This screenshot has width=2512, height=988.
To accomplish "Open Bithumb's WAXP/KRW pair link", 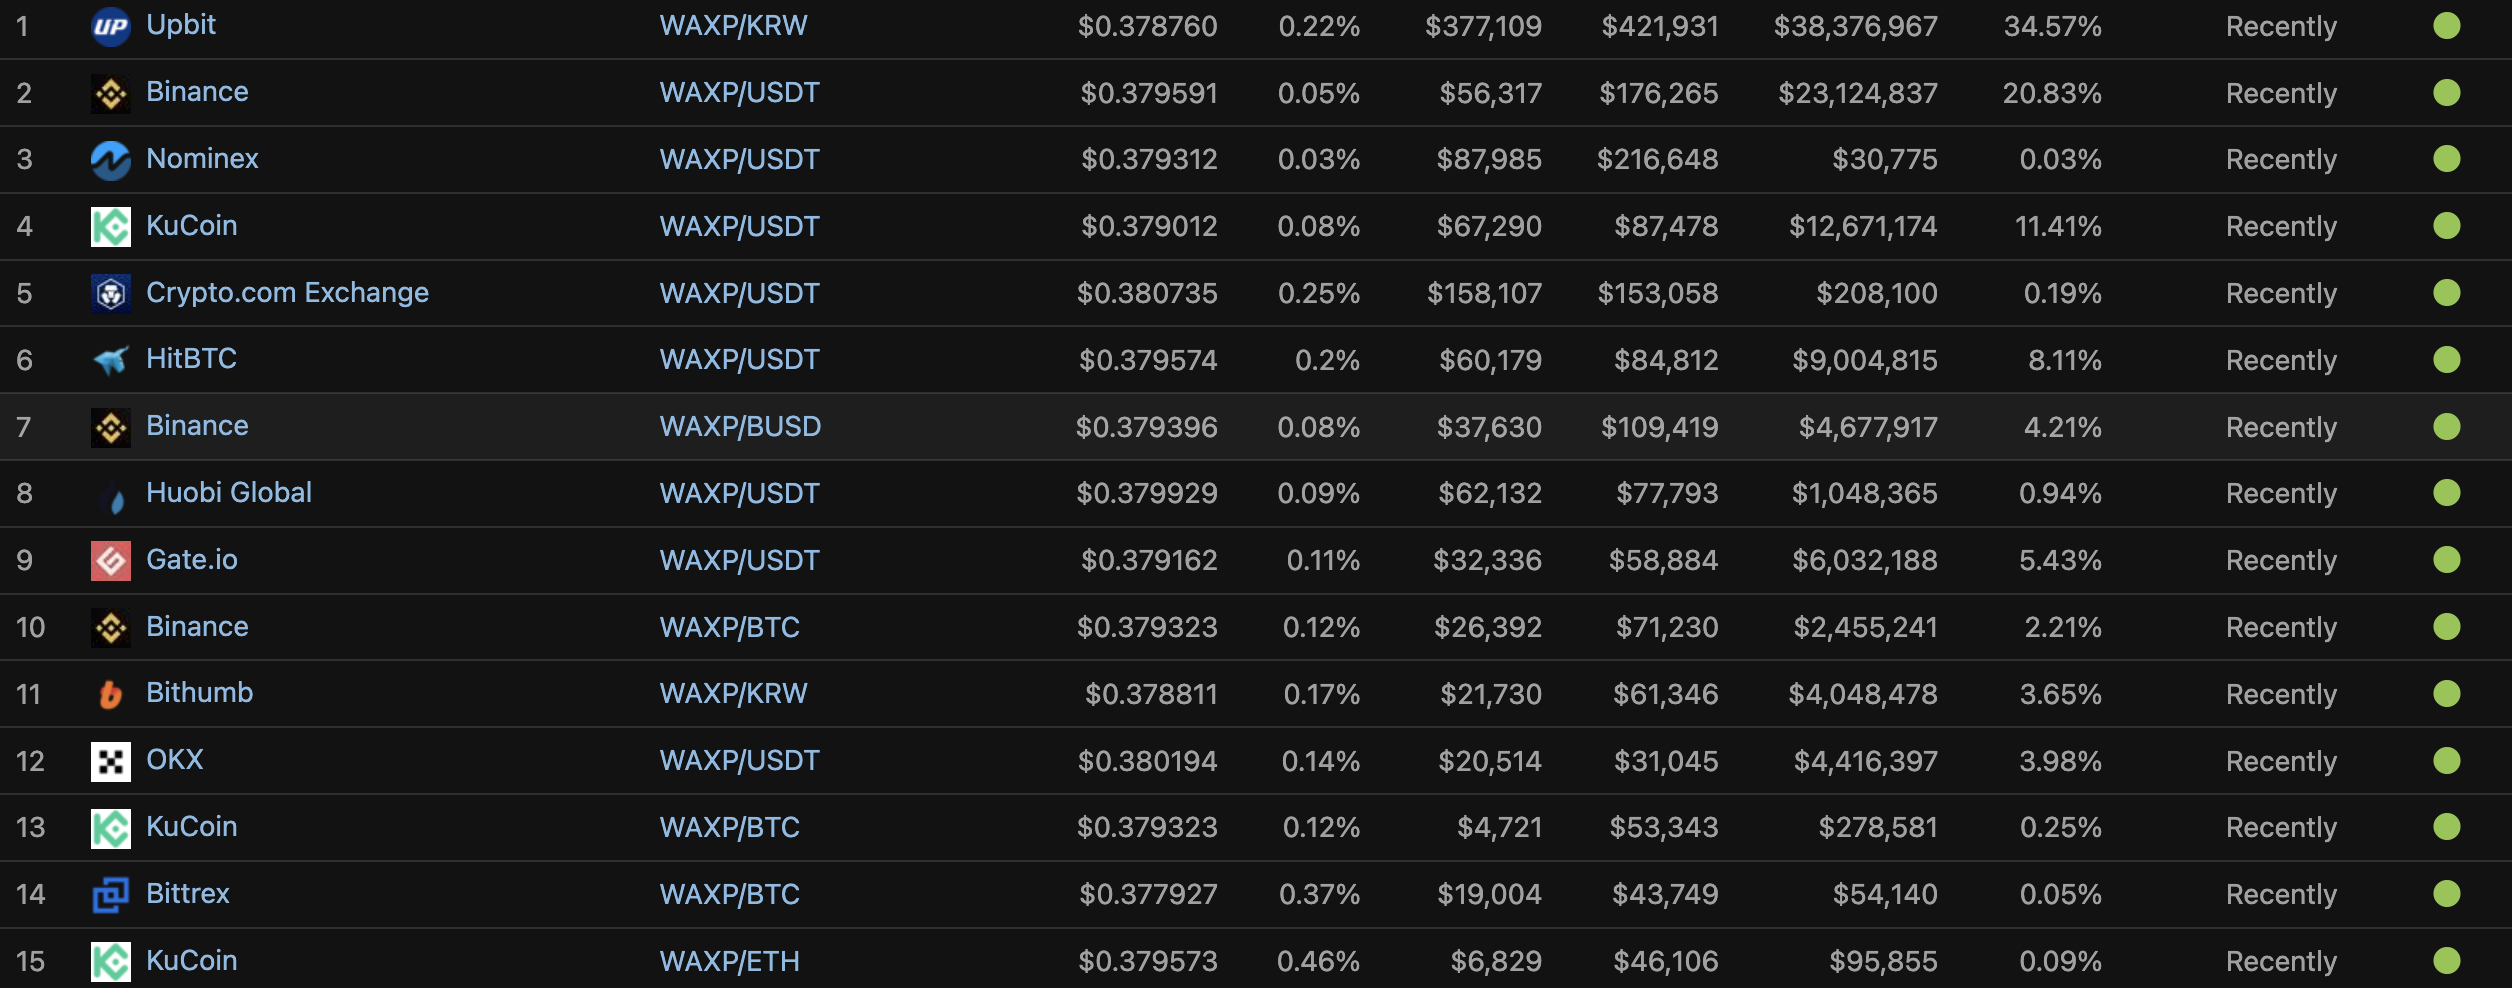I will [x=733, y=694].
